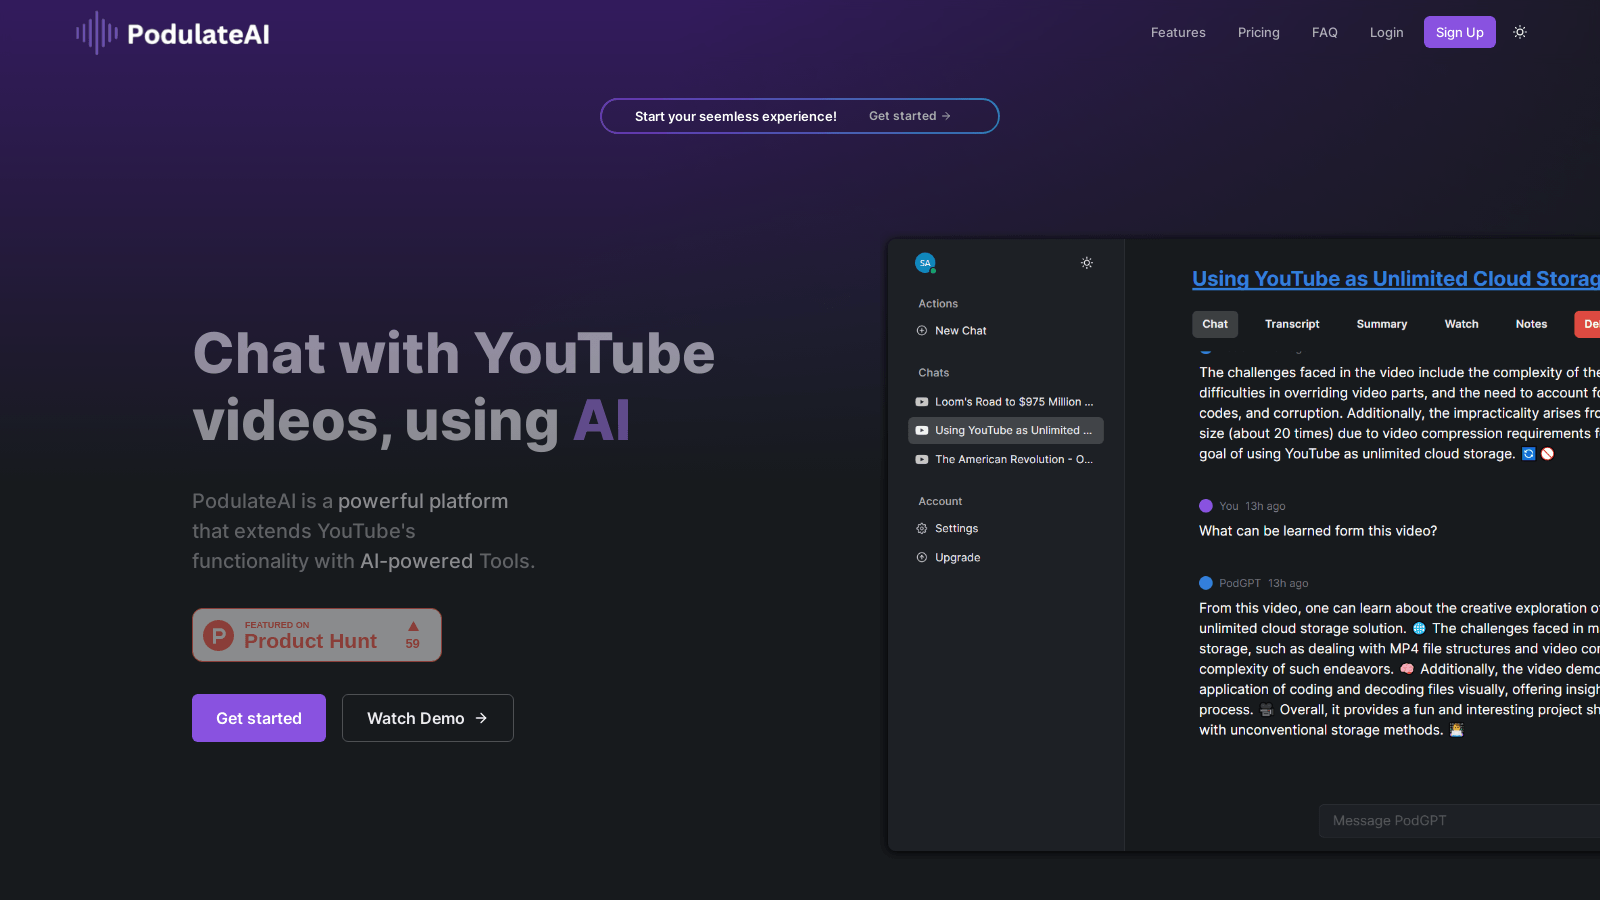Click YouTube icon beside Loom's Road chat

click(922, 402)
